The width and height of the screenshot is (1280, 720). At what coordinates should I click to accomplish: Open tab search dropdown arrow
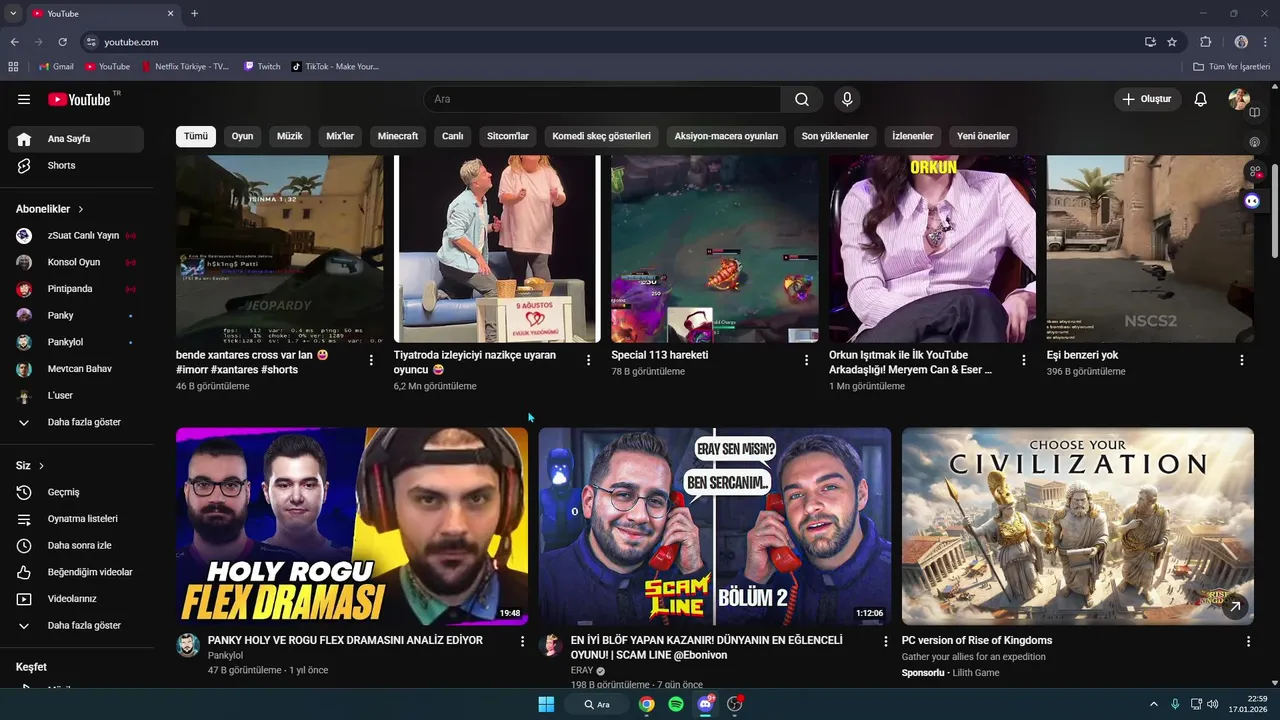(13, 13)
